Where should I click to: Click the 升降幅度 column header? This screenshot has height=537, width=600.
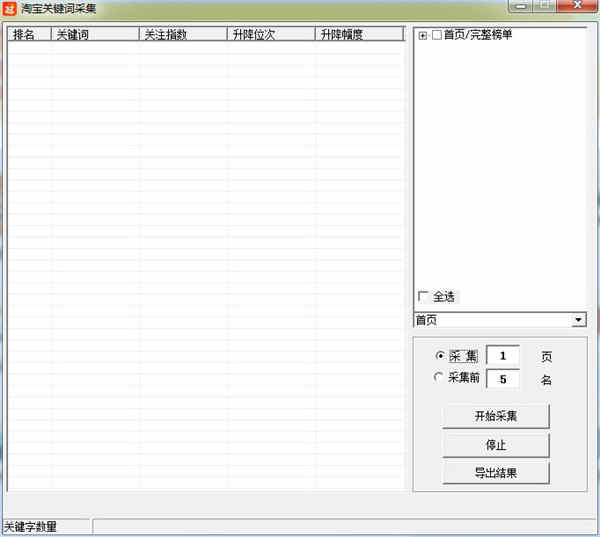(359, 34)
